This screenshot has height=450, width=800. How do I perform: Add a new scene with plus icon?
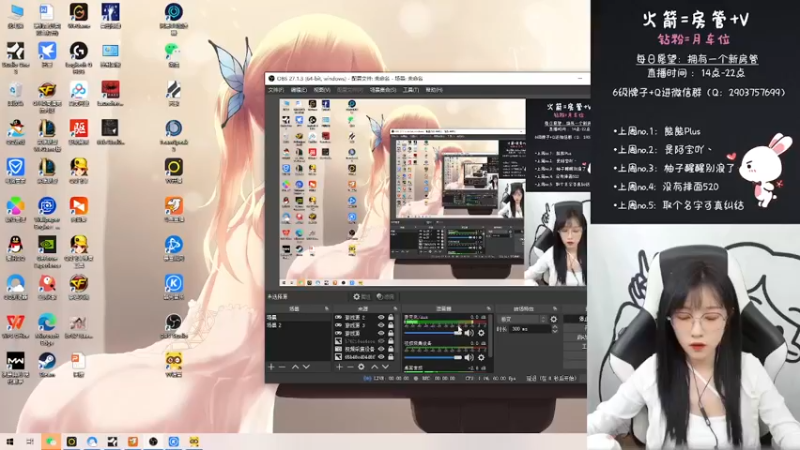(x=271, y=367)
